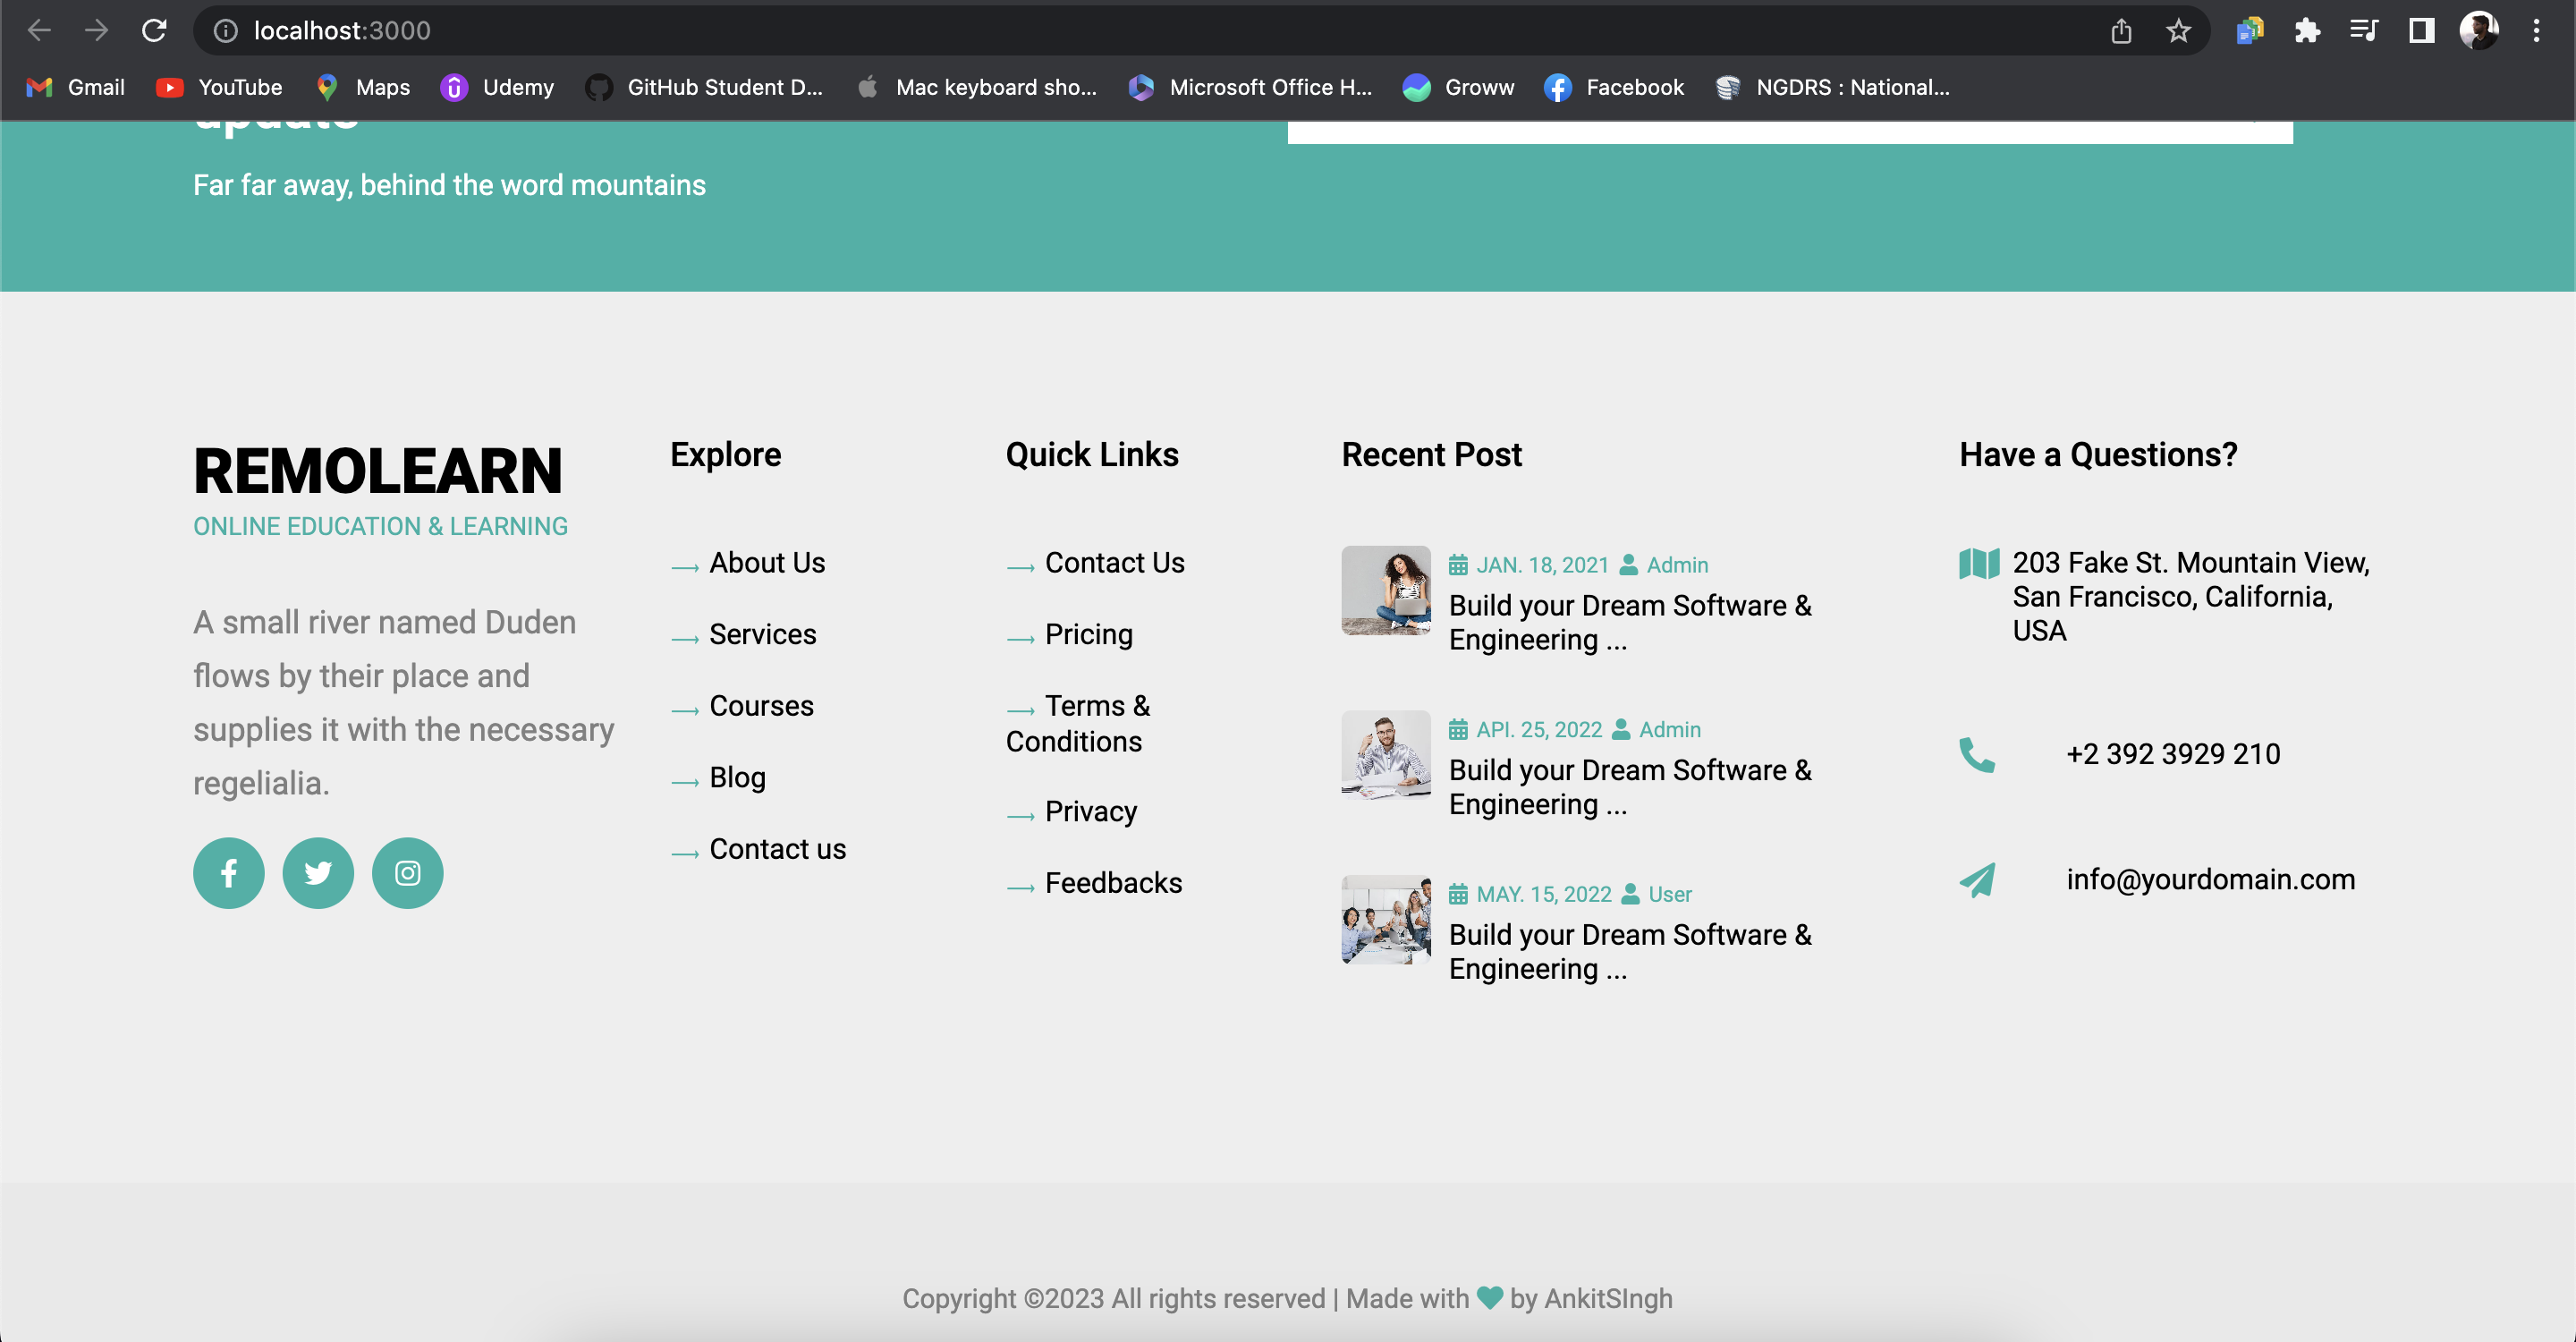Reload the localhost page

coord(155,30)
